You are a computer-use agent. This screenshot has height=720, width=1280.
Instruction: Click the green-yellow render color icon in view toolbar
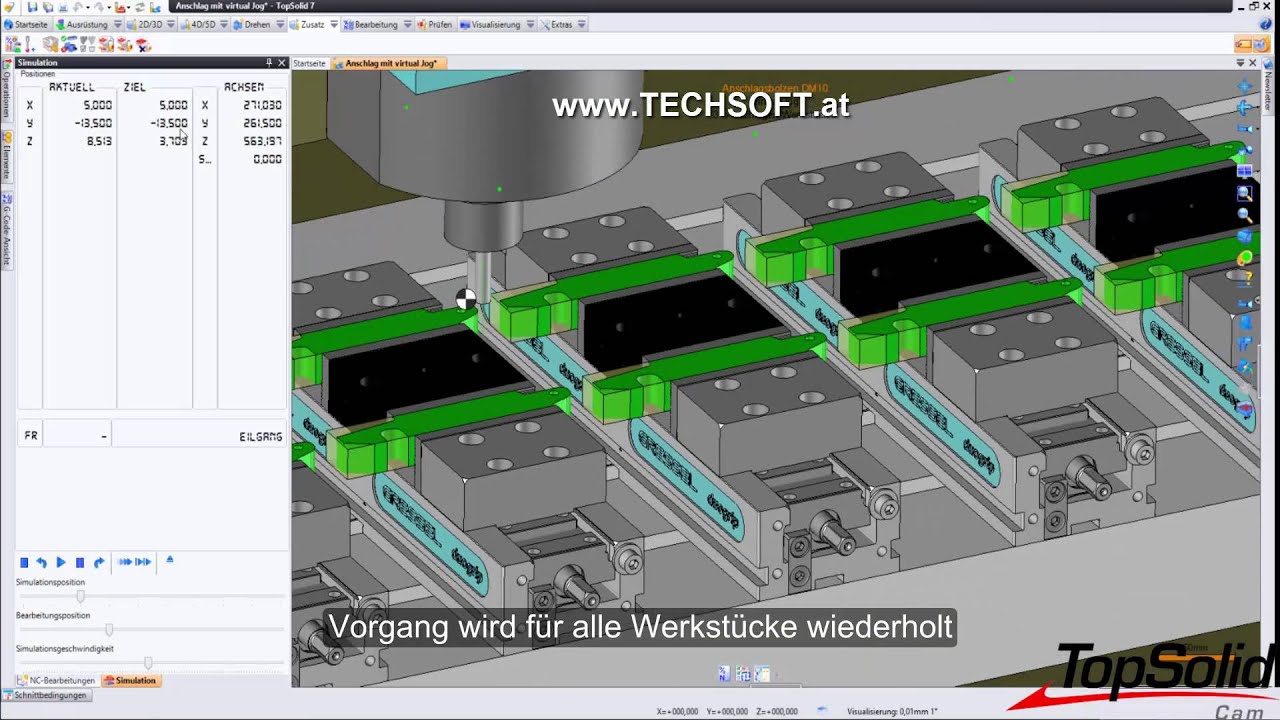(1245, 258)
